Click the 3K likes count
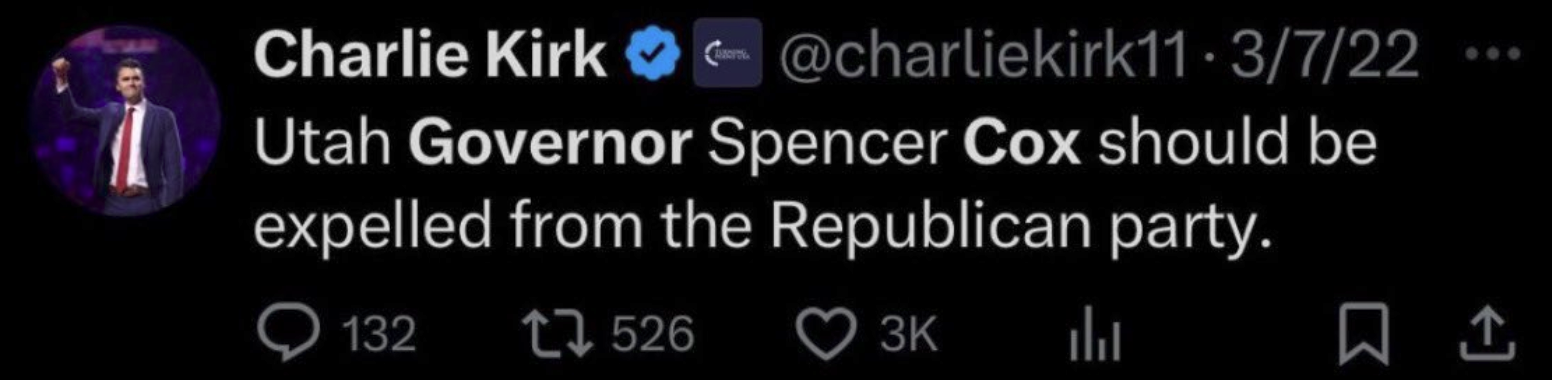The image size is (1552, 380). (908, 334)
